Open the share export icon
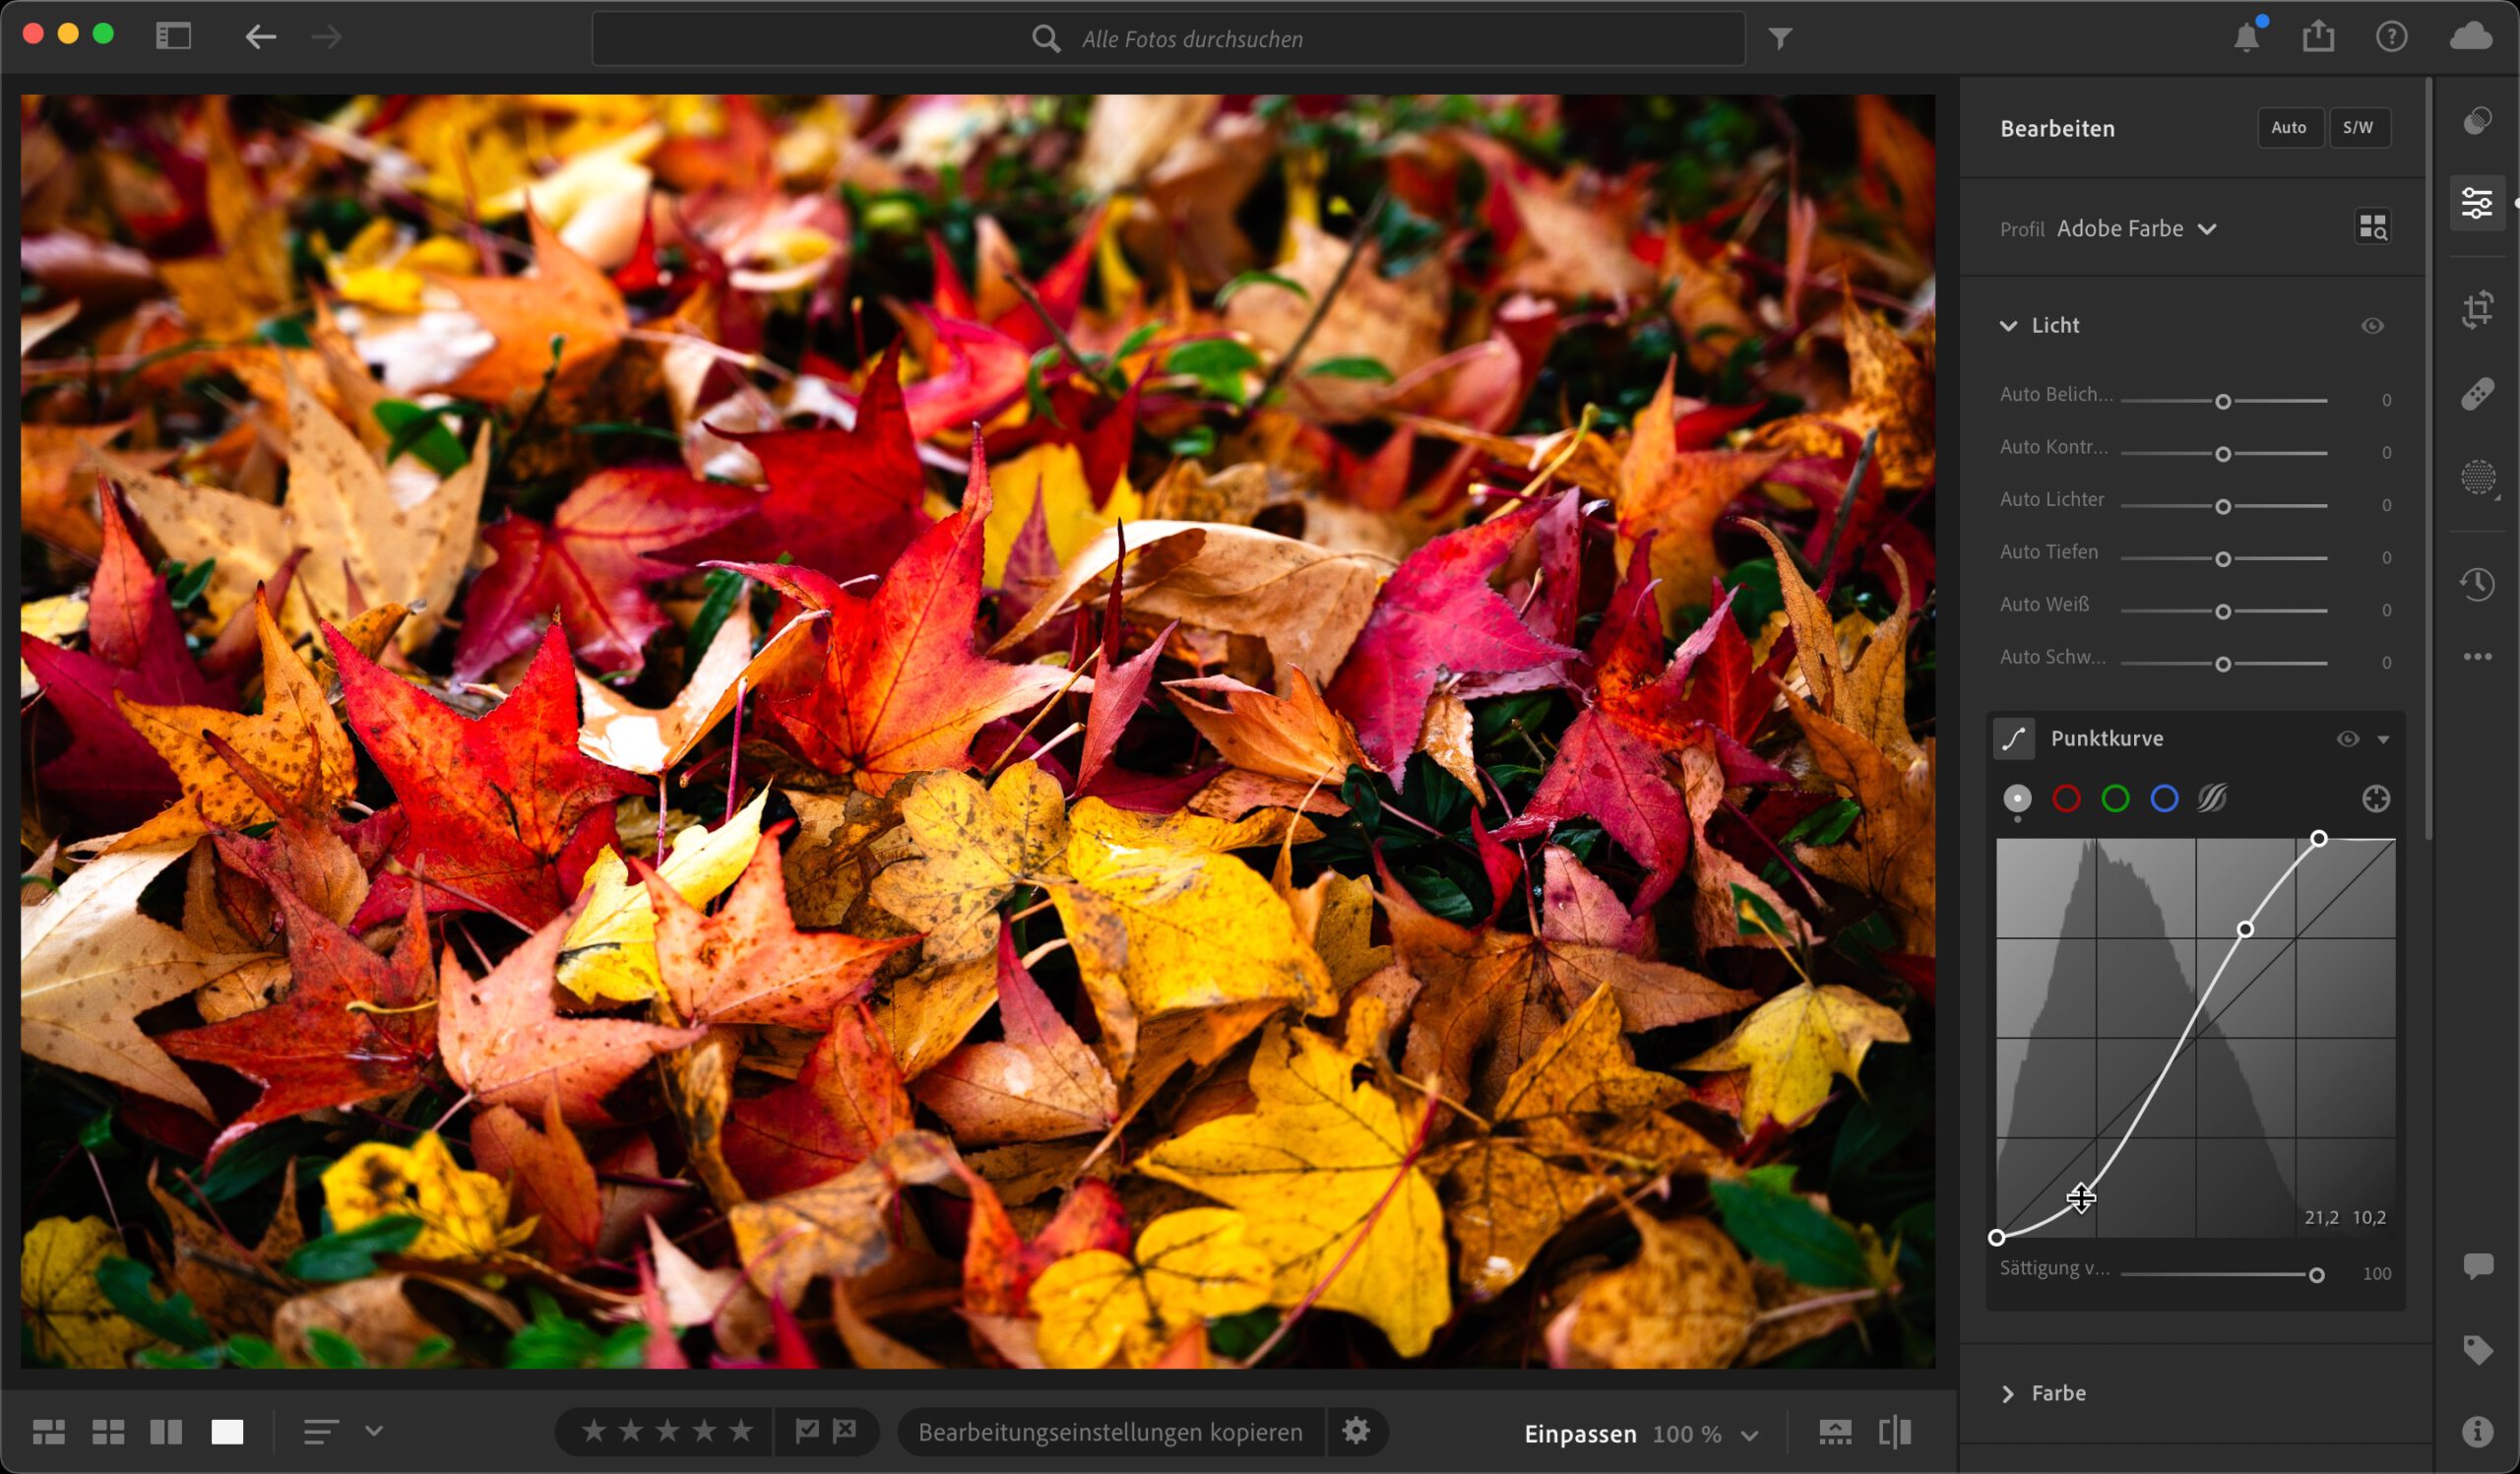 point(2318,38)
